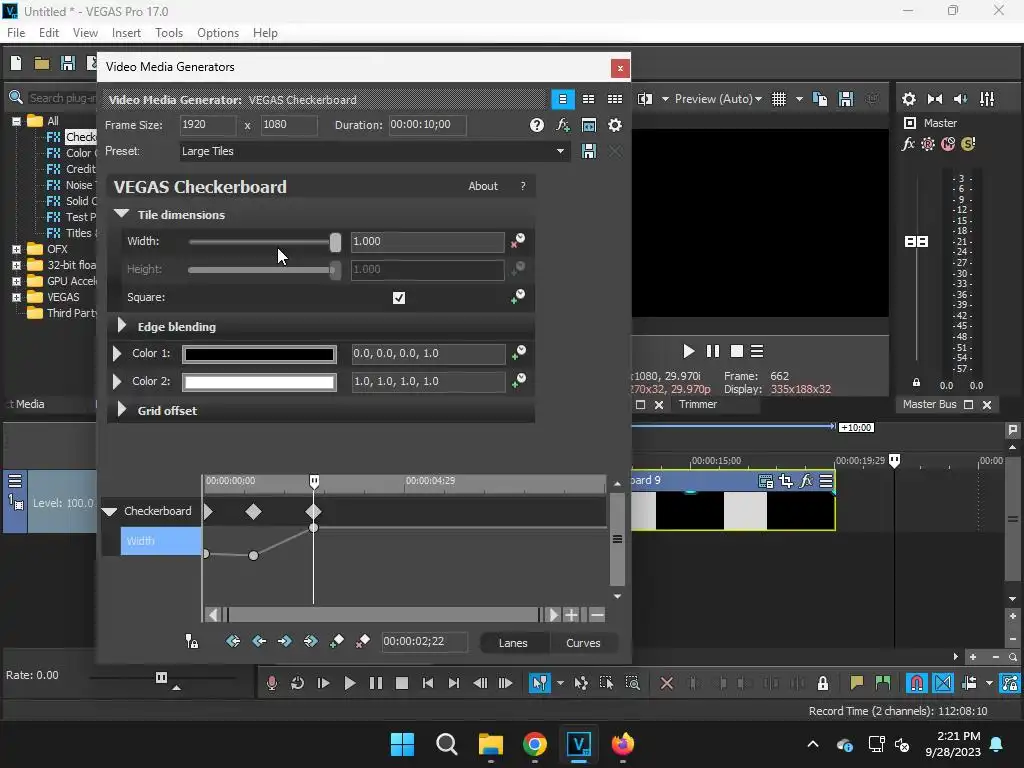Open generator settings gear icon
1024x768 pixels.
[615, 125]
